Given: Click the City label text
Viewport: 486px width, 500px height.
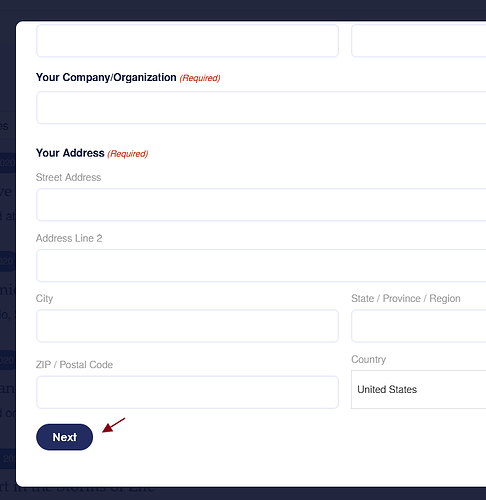Looking at the screenshot, I should click(44, 298).
